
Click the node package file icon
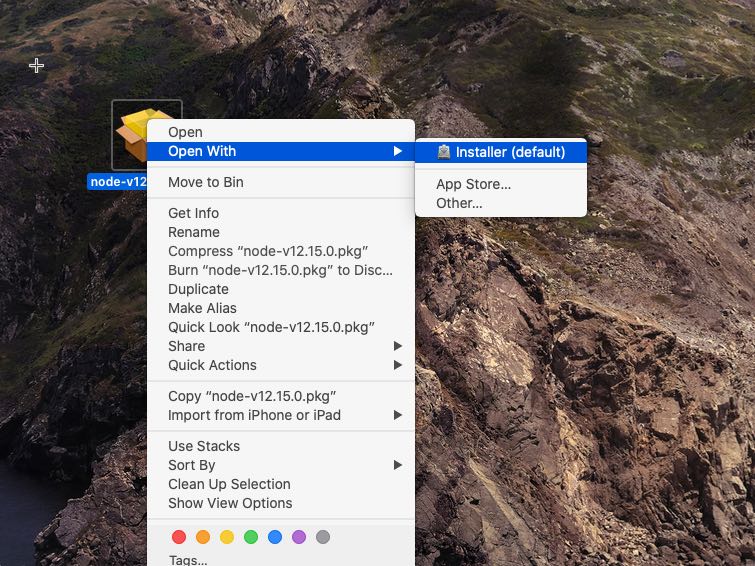[131, 135]
